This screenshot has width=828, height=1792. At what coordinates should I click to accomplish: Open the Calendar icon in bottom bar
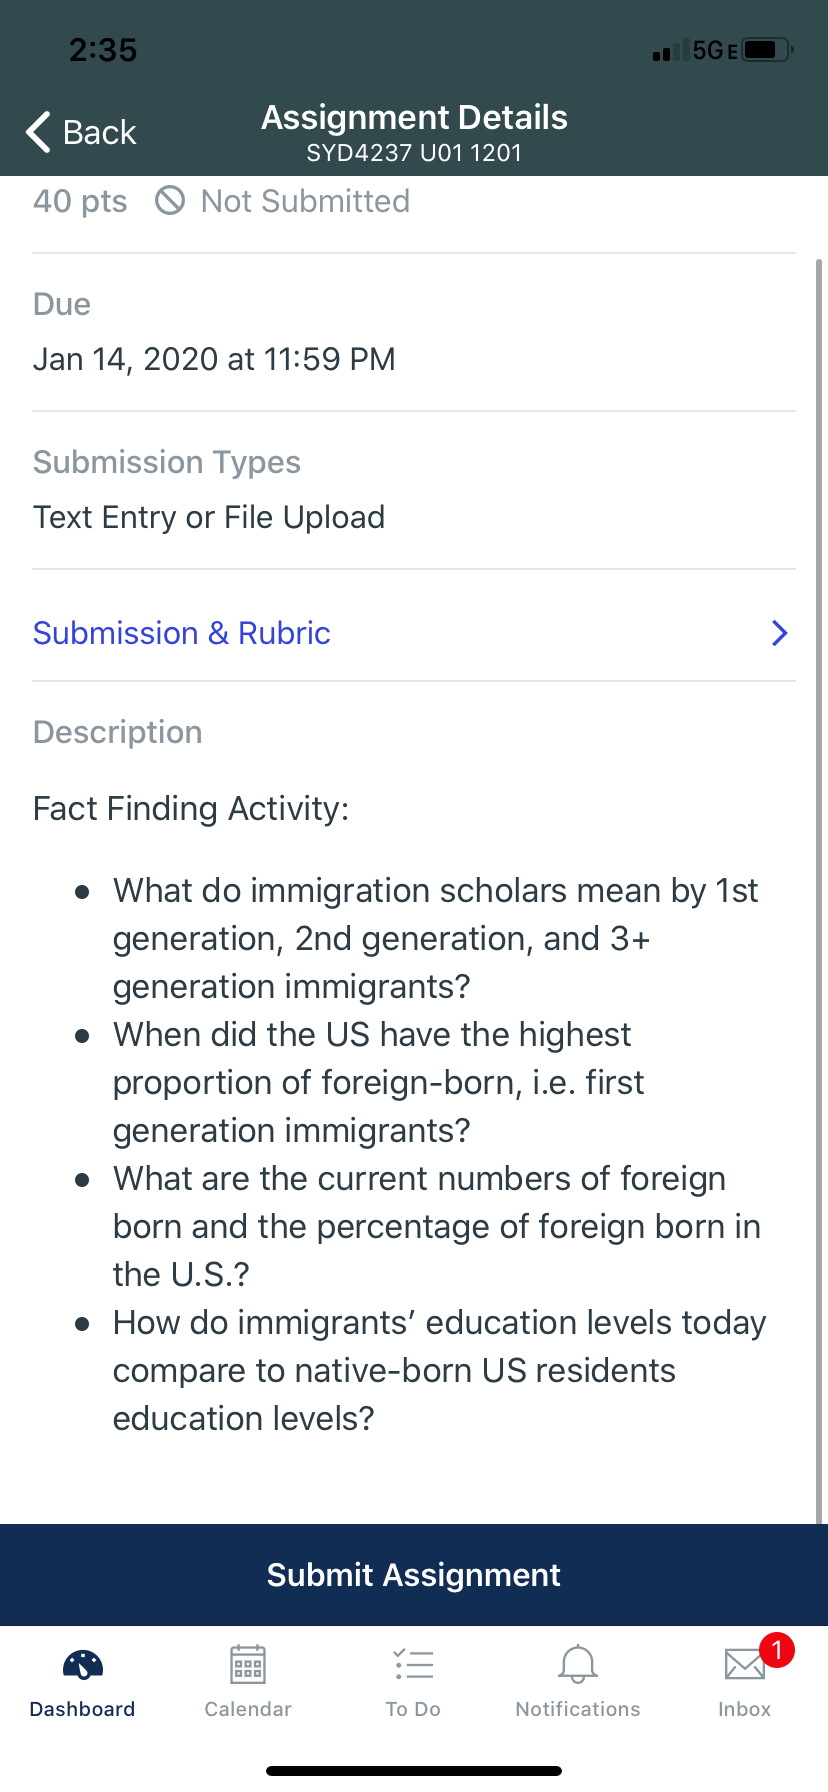248,1665
